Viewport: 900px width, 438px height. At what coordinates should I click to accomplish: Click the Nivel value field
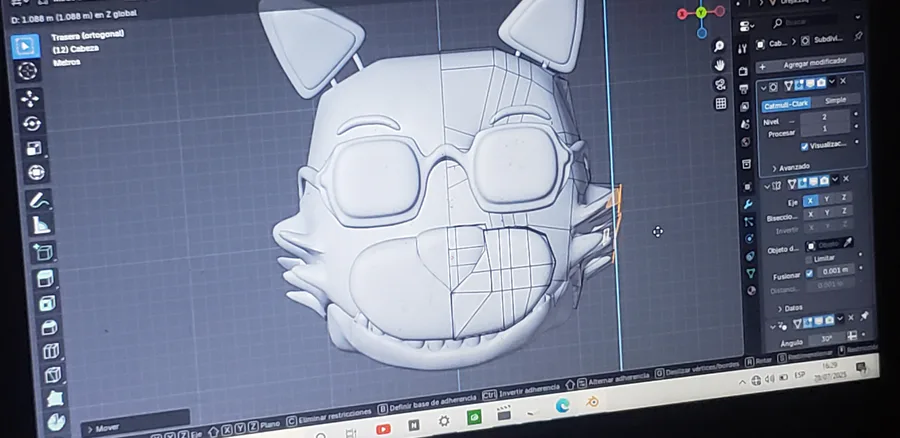(x=824, y=117)
